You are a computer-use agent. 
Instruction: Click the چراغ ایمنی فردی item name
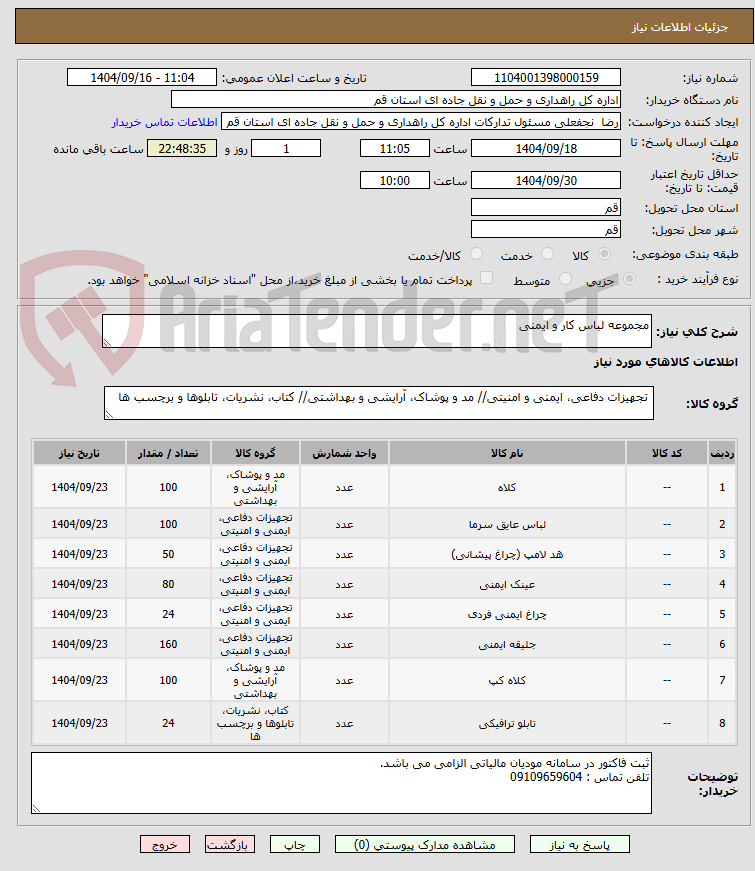pyautogui.click(x=507, y=614)
